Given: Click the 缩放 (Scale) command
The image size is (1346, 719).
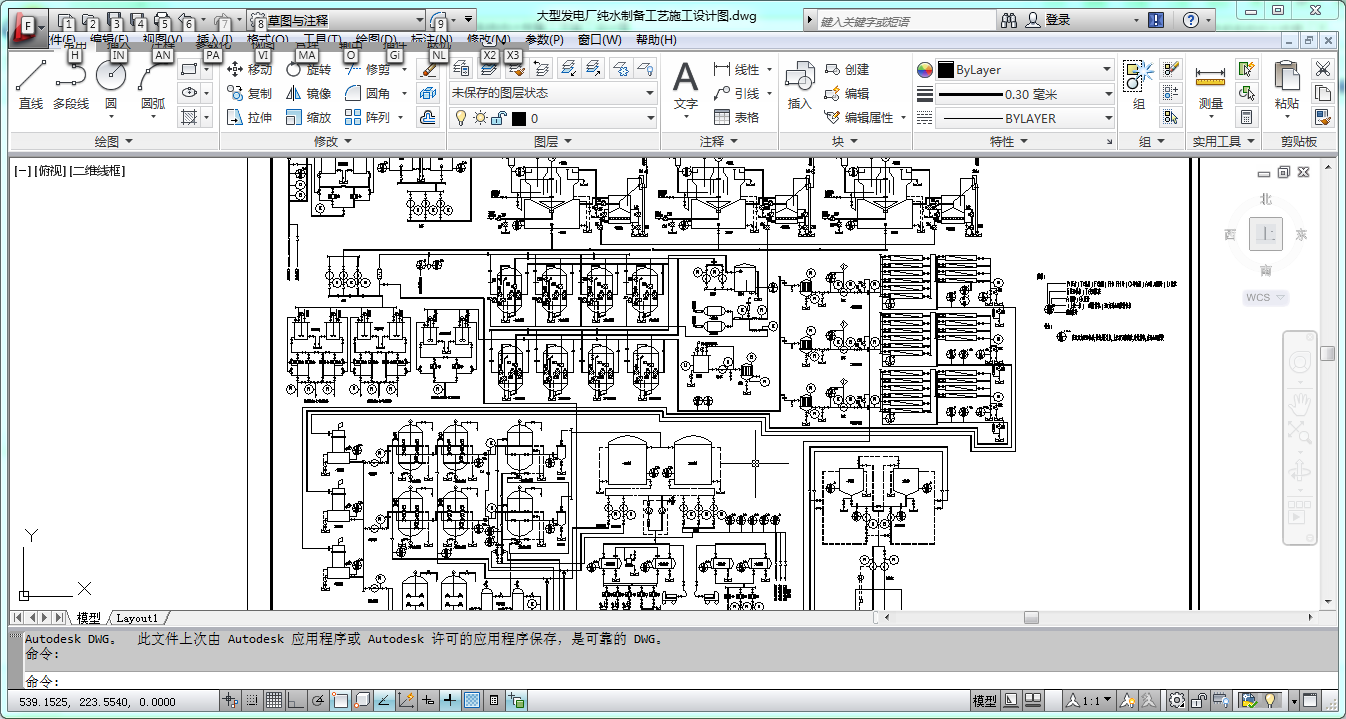Looking at the screenshot, I should 308,118.
